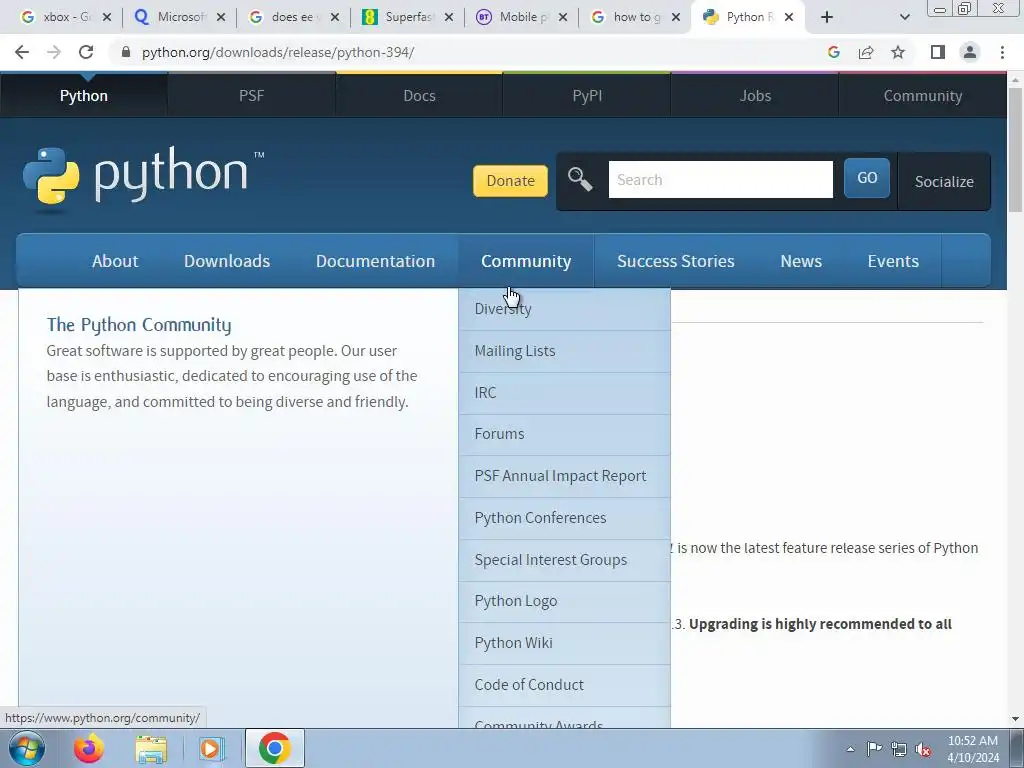Screen dimensions: 1024x768
Task: Close the xbox Google tab
Action: pos(107,17)
